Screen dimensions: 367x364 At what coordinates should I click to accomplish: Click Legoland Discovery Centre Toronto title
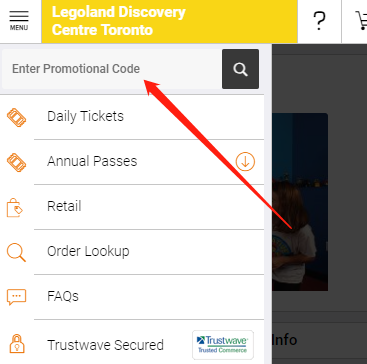118,21
